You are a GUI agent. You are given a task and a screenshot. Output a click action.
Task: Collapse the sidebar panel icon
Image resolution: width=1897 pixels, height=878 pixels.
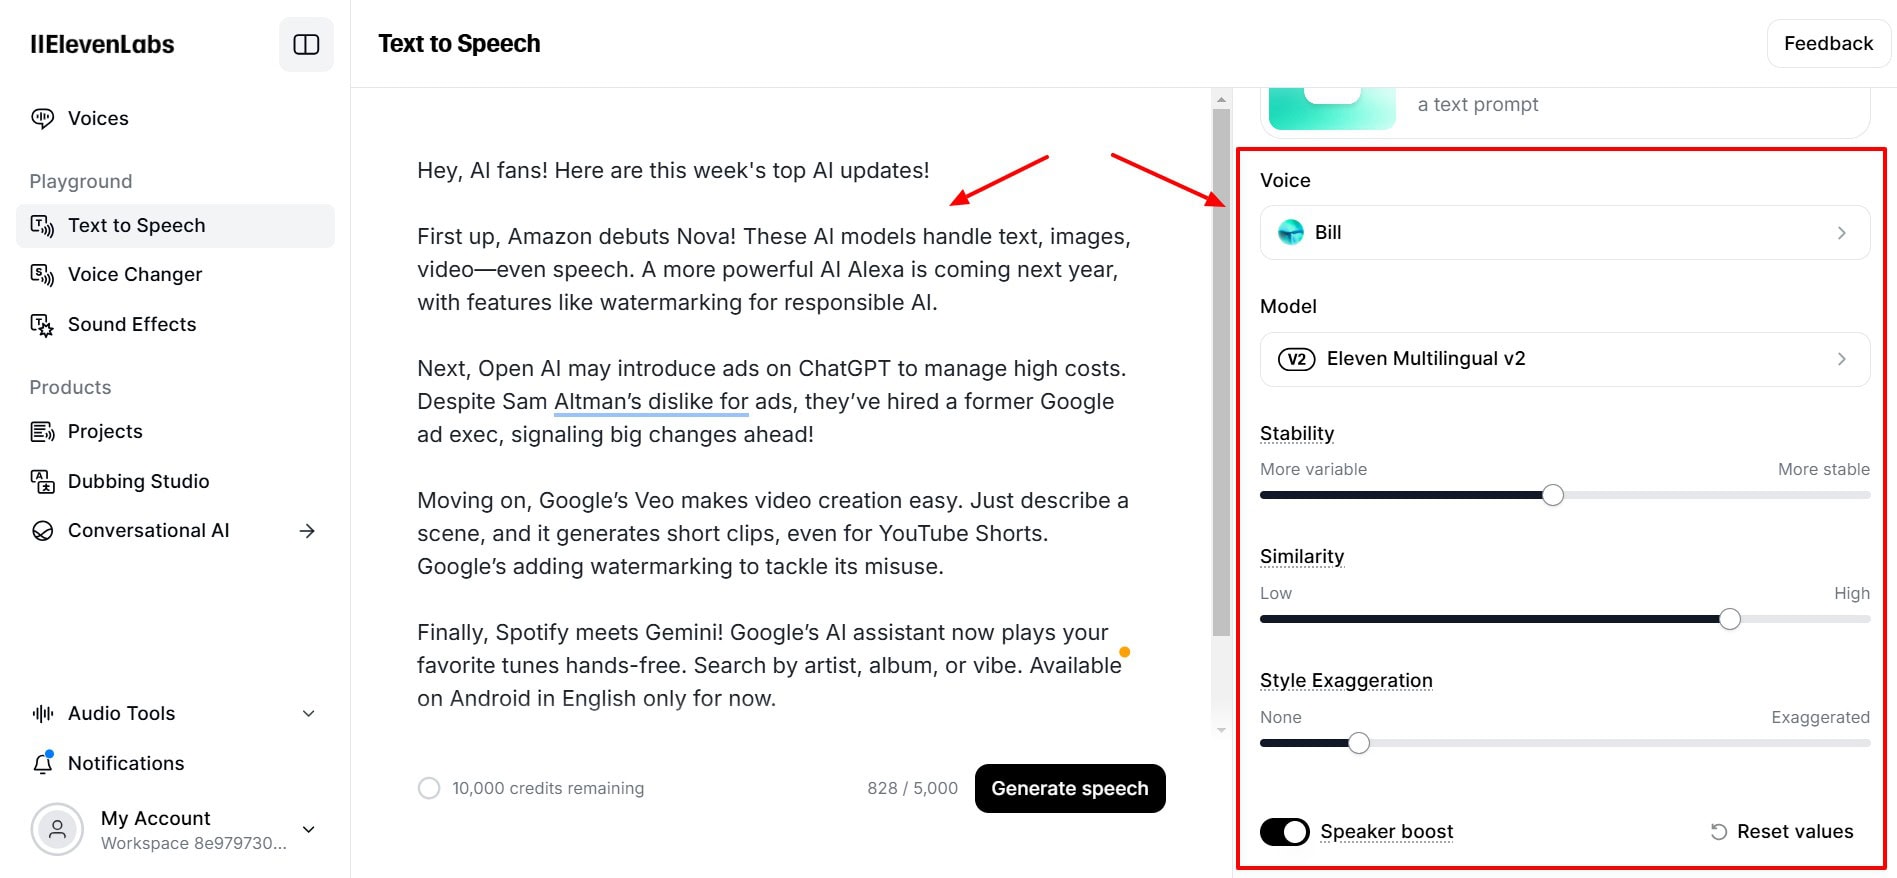click(x=306, y=44)
